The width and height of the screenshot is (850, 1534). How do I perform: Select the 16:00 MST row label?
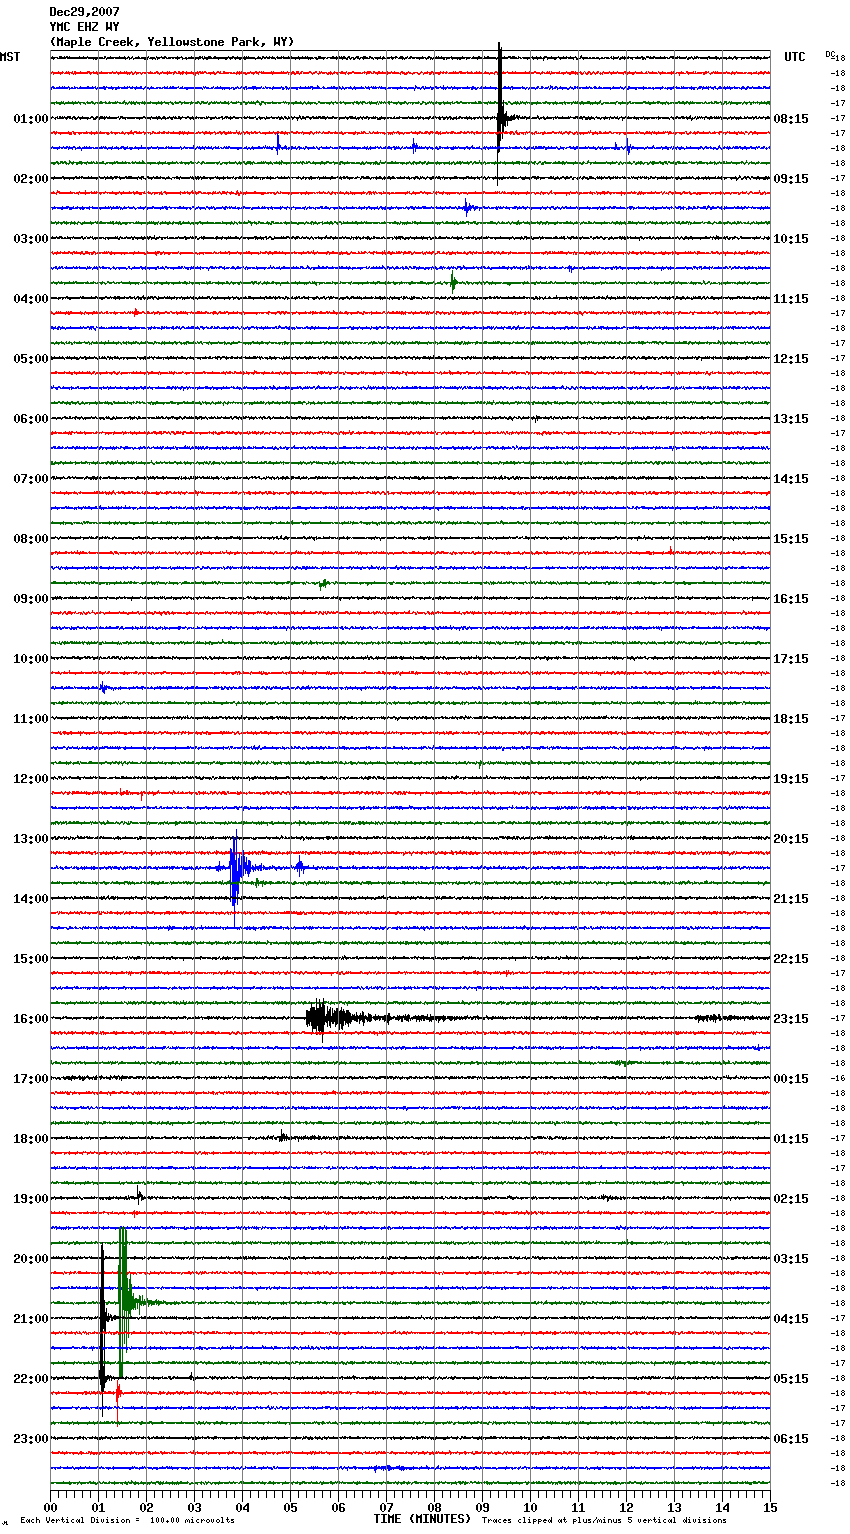pyautogui.click(x=31, y=1019)
